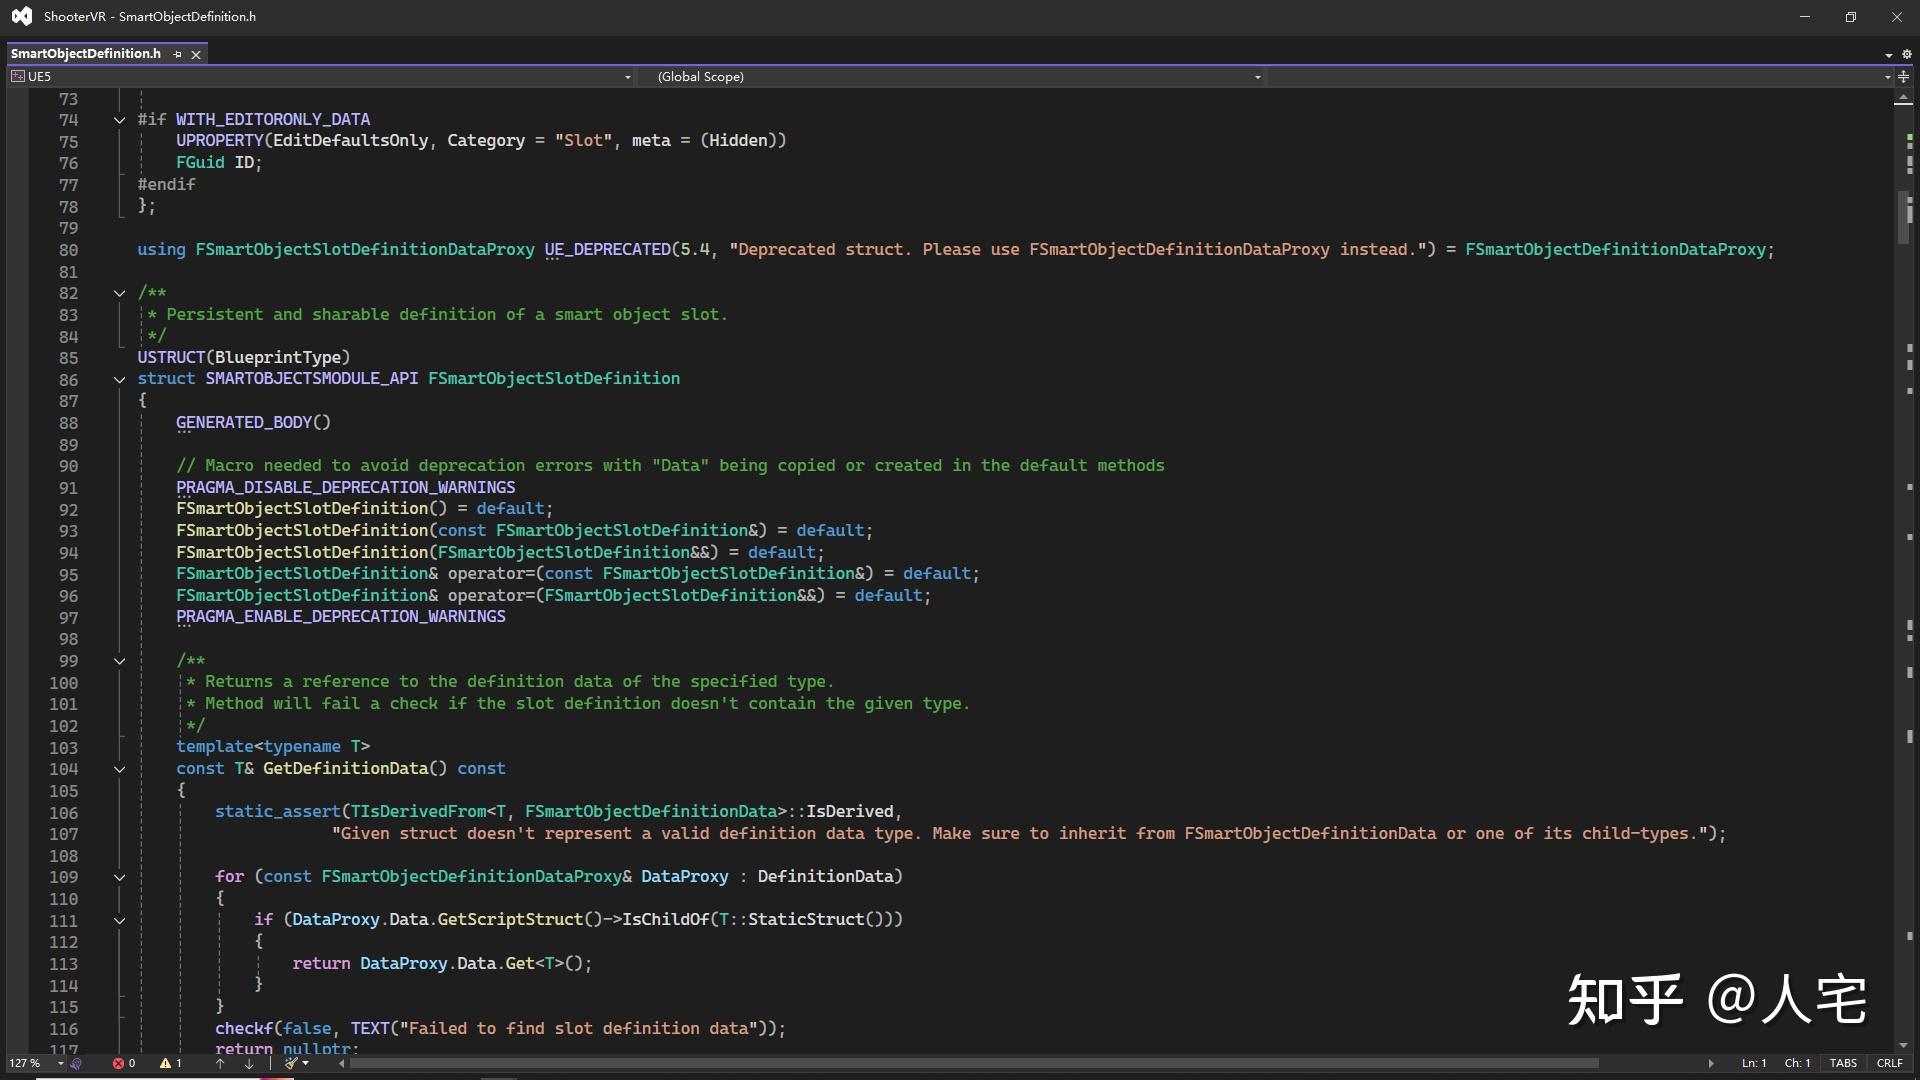Open the 127% zoom level dropdown
This screenshot has width=1920, height=1080.
point(60,1063)
